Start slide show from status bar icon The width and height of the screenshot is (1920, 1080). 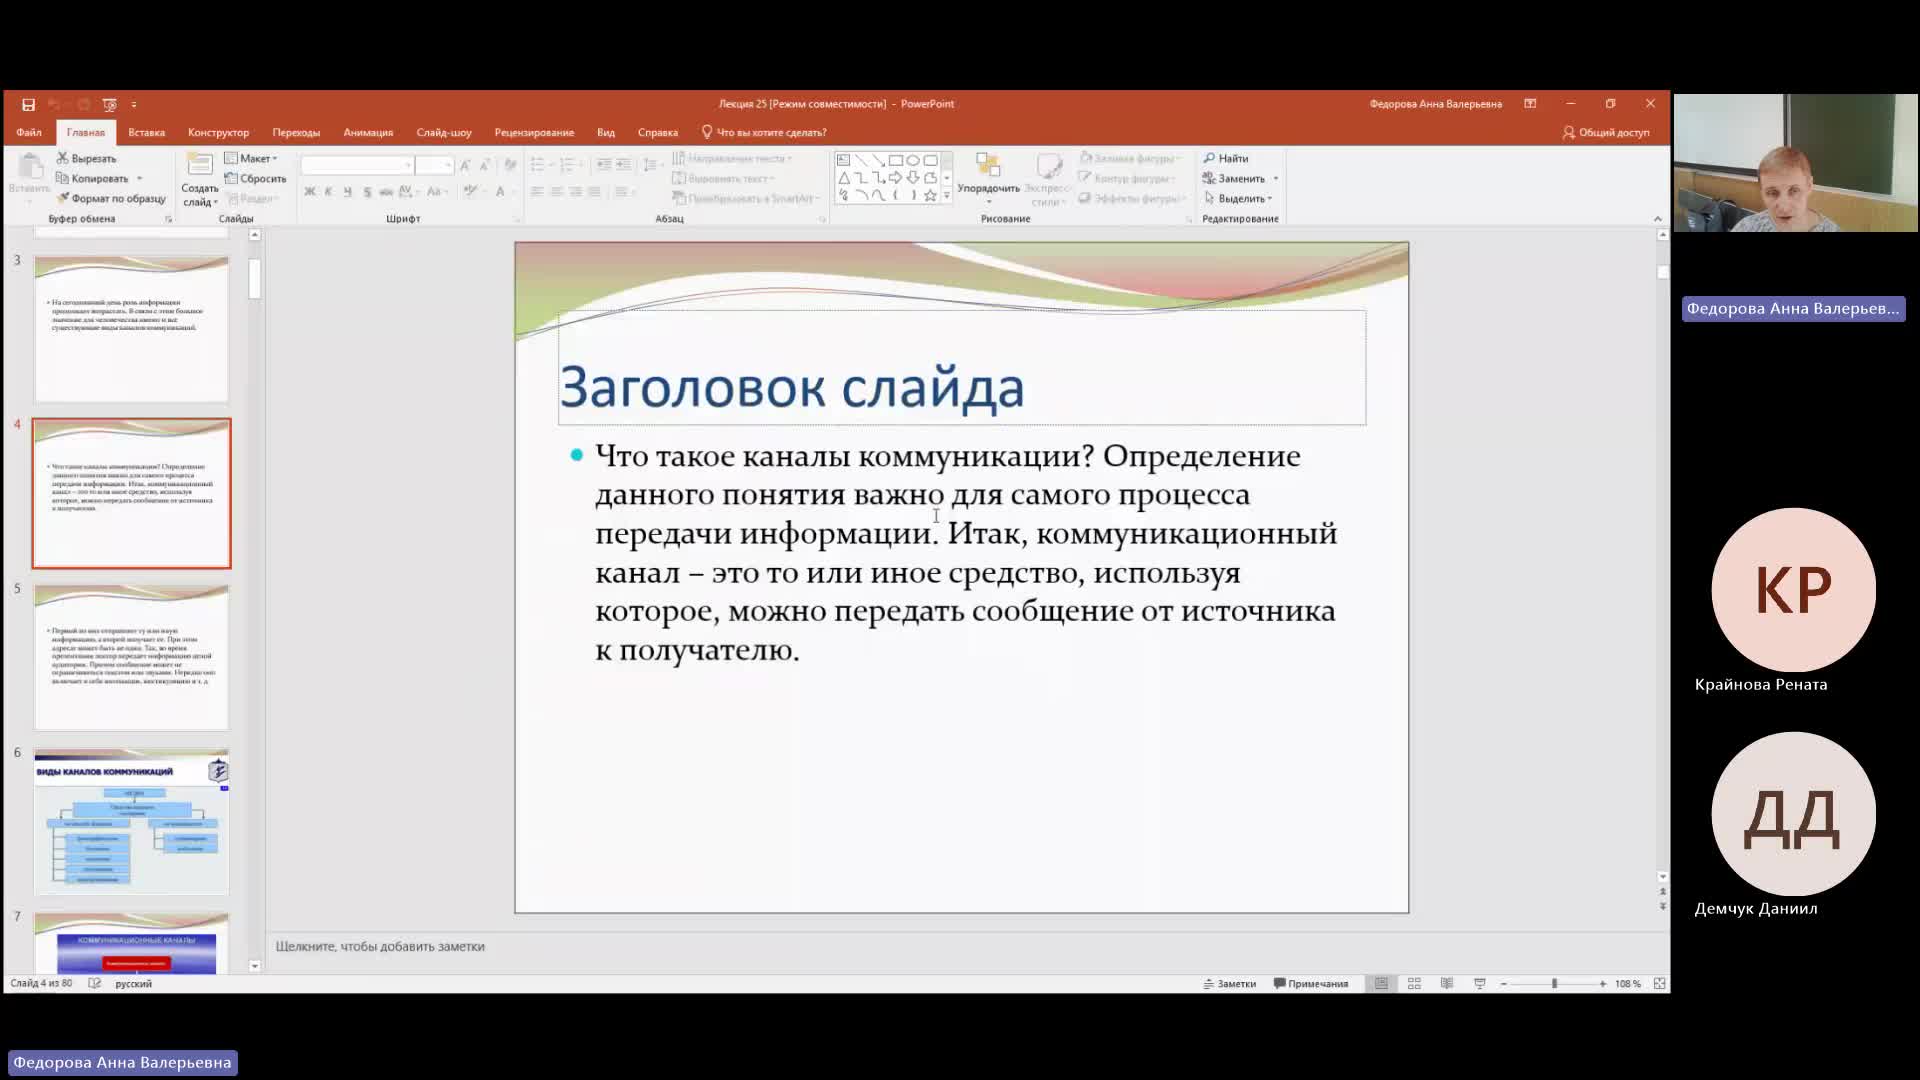click(x=1480, y=984)
